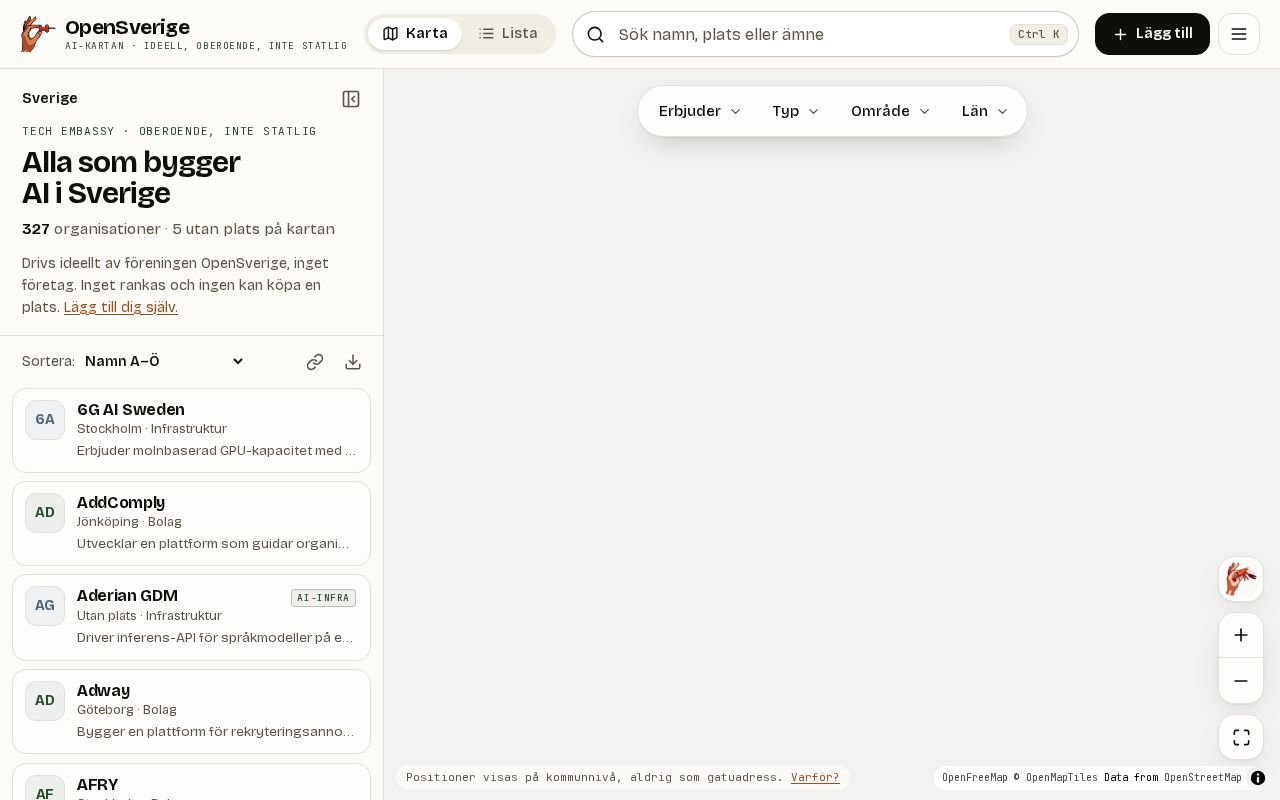Image resolution: width=1280 pixels, height=800 pixels.
Task: Open map attribution info icon
Action: click(1258, 778)
